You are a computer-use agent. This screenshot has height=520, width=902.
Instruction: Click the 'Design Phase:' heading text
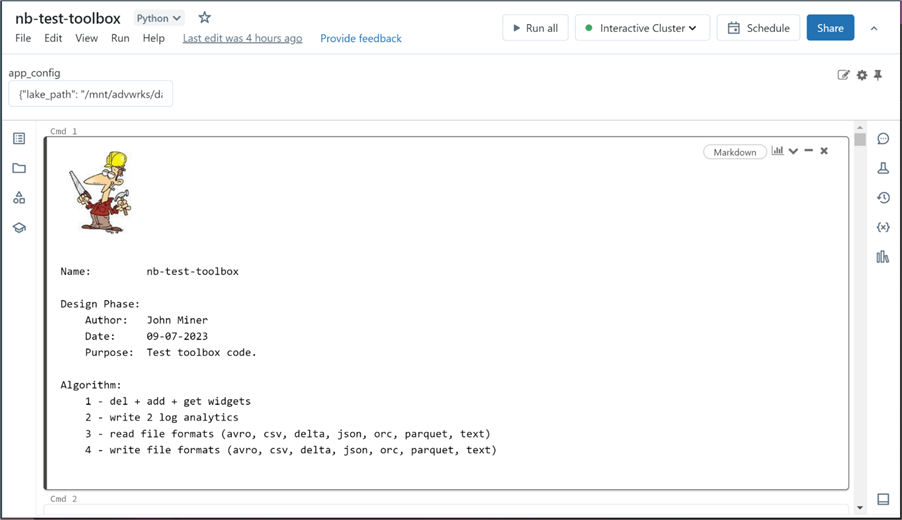point(100,304)
